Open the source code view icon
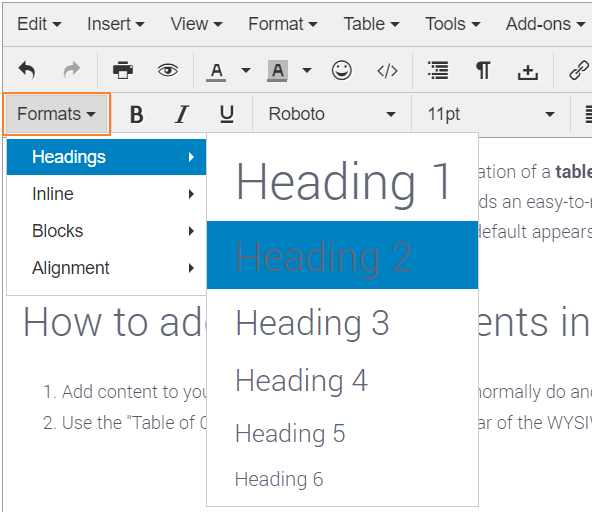The image size is (592, 512). [387, 71]
